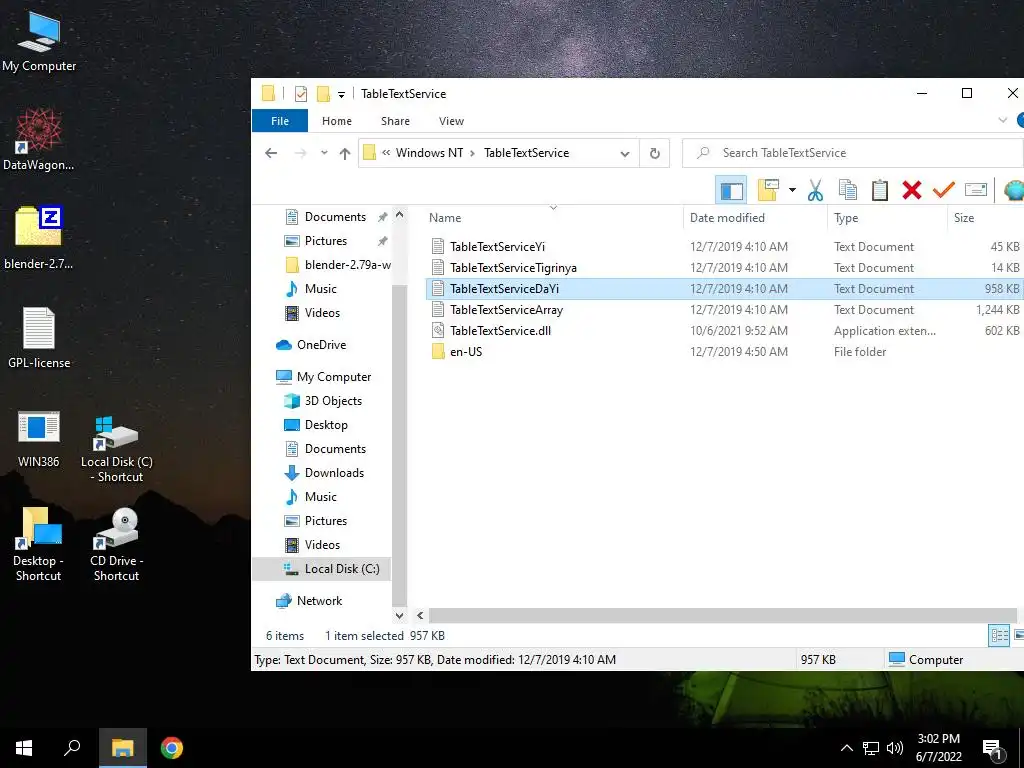Select Local Disk (C:) in navigation pane
This screenshot has height=768, width=1024.
click(x=323, y=569)
